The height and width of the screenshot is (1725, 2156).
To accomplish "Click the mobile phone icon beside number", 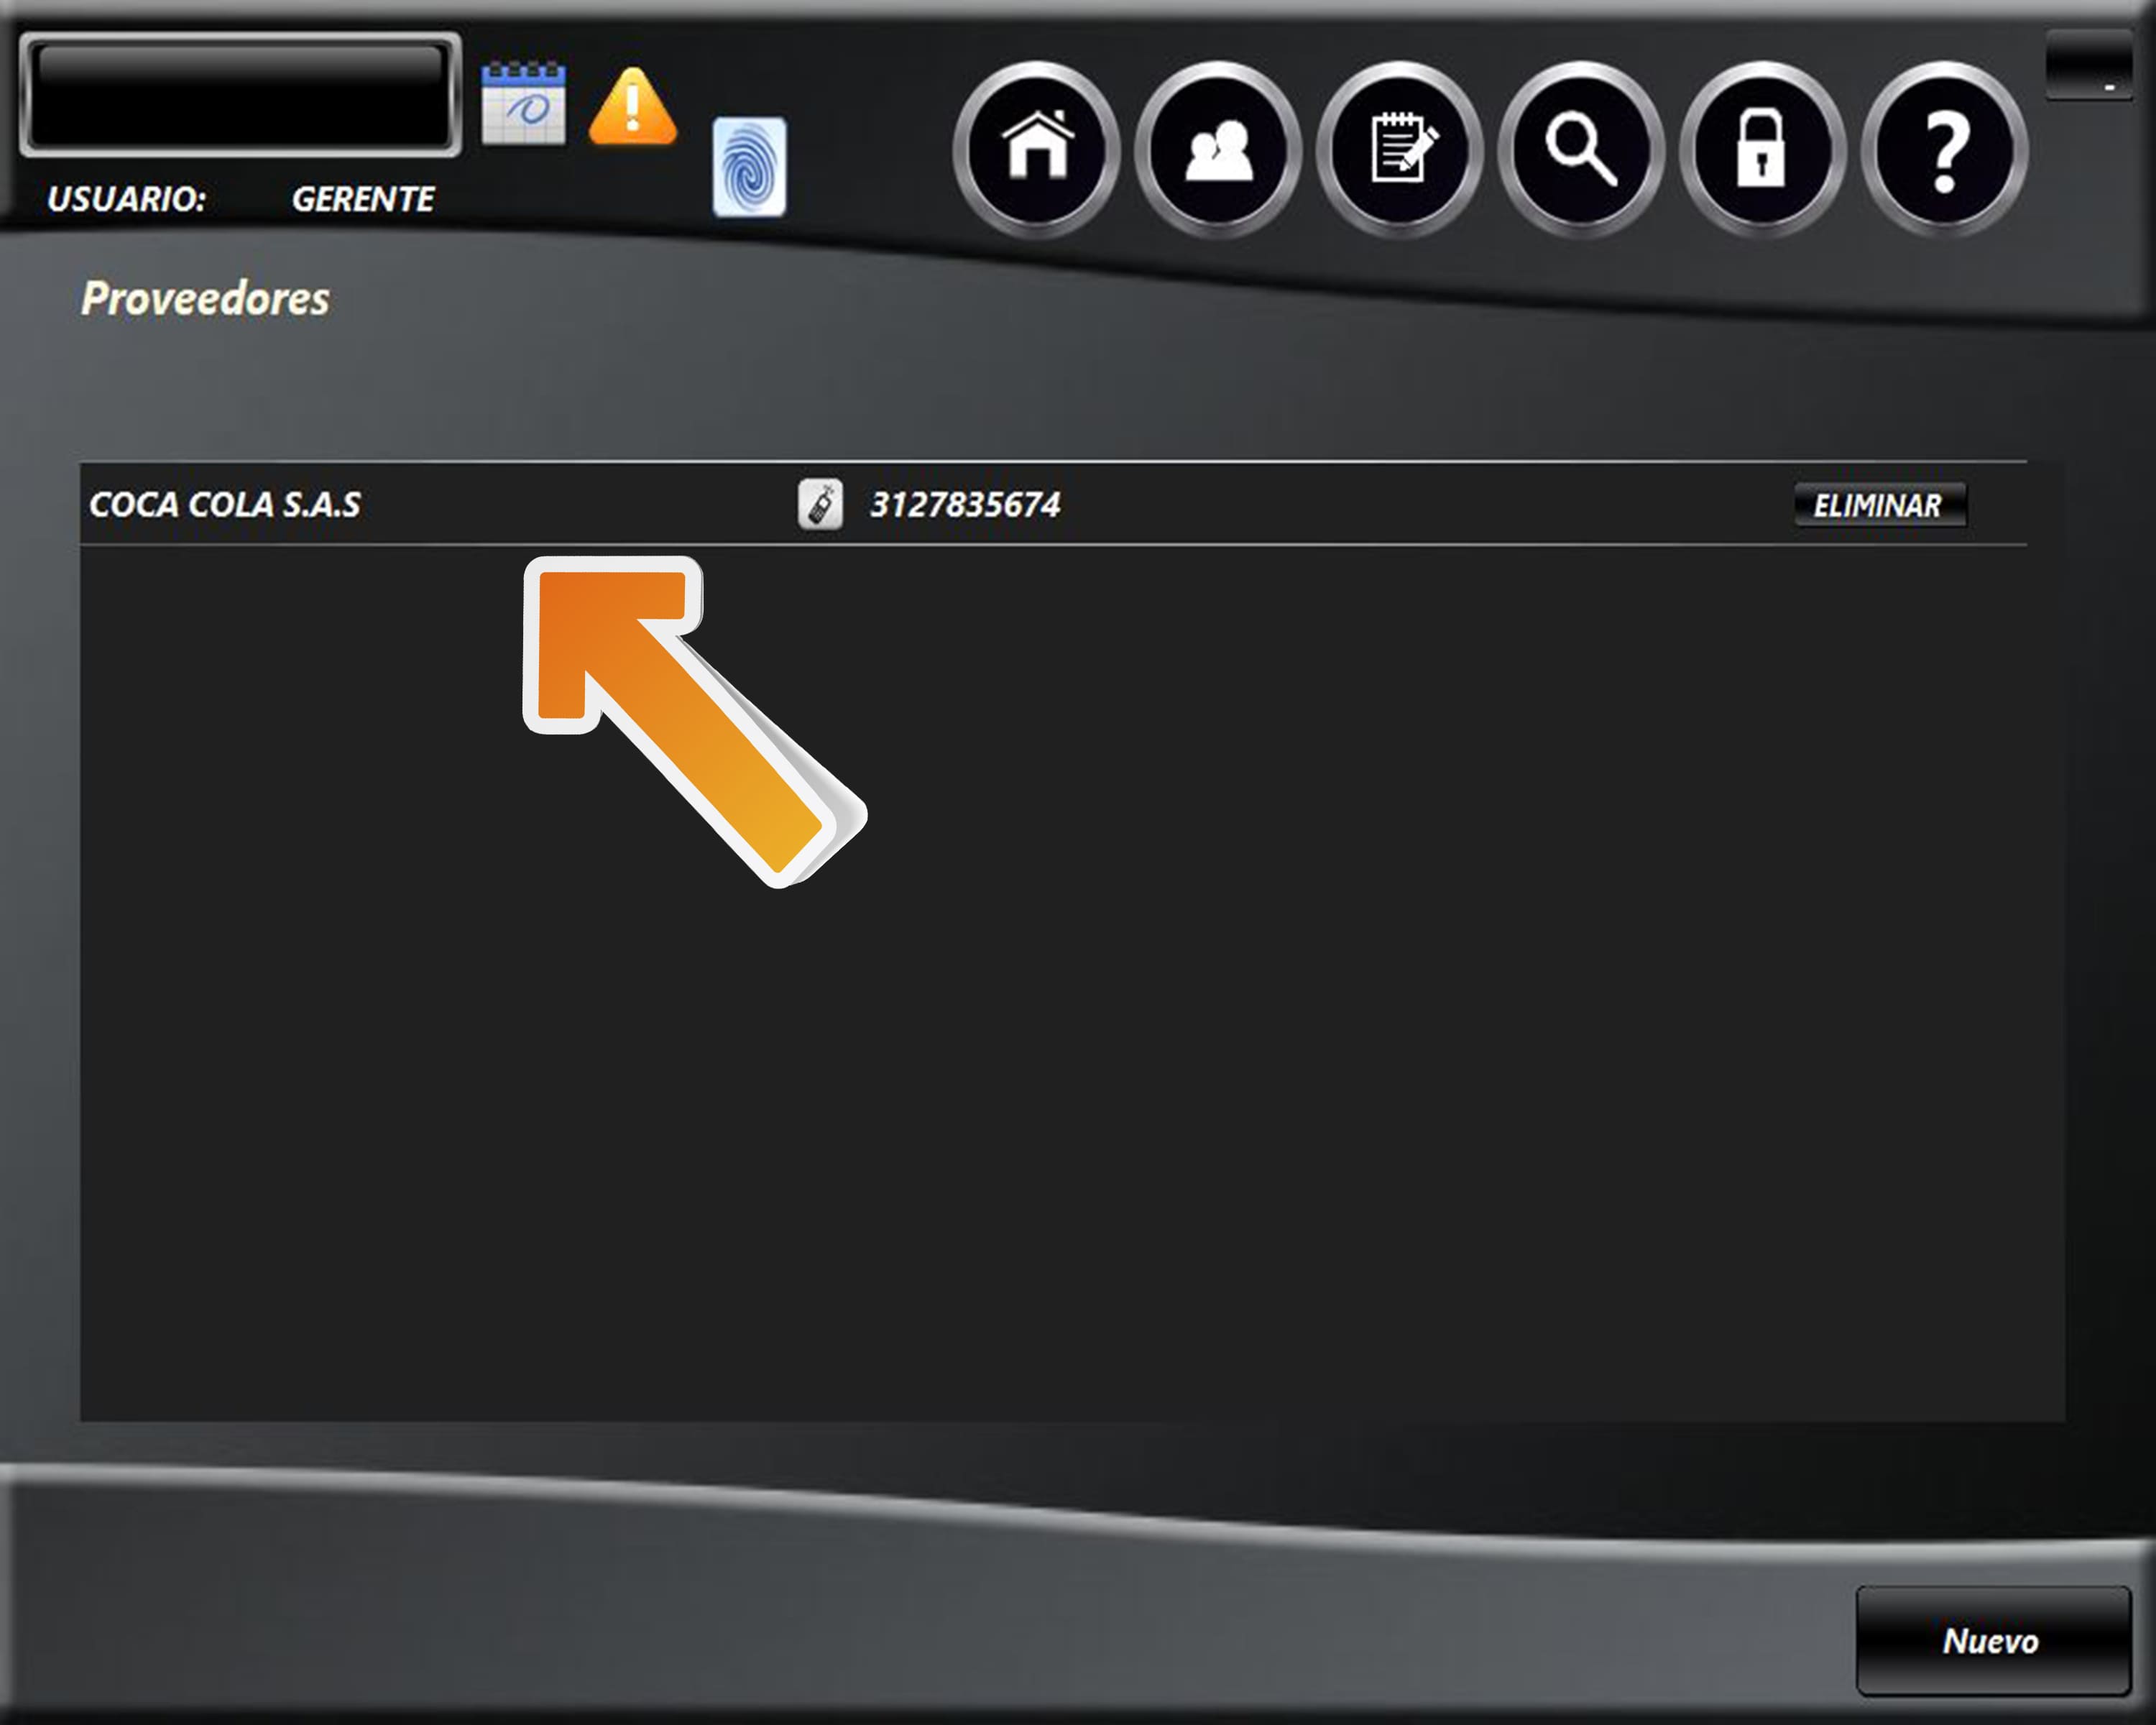I will [x=820, y=504].
